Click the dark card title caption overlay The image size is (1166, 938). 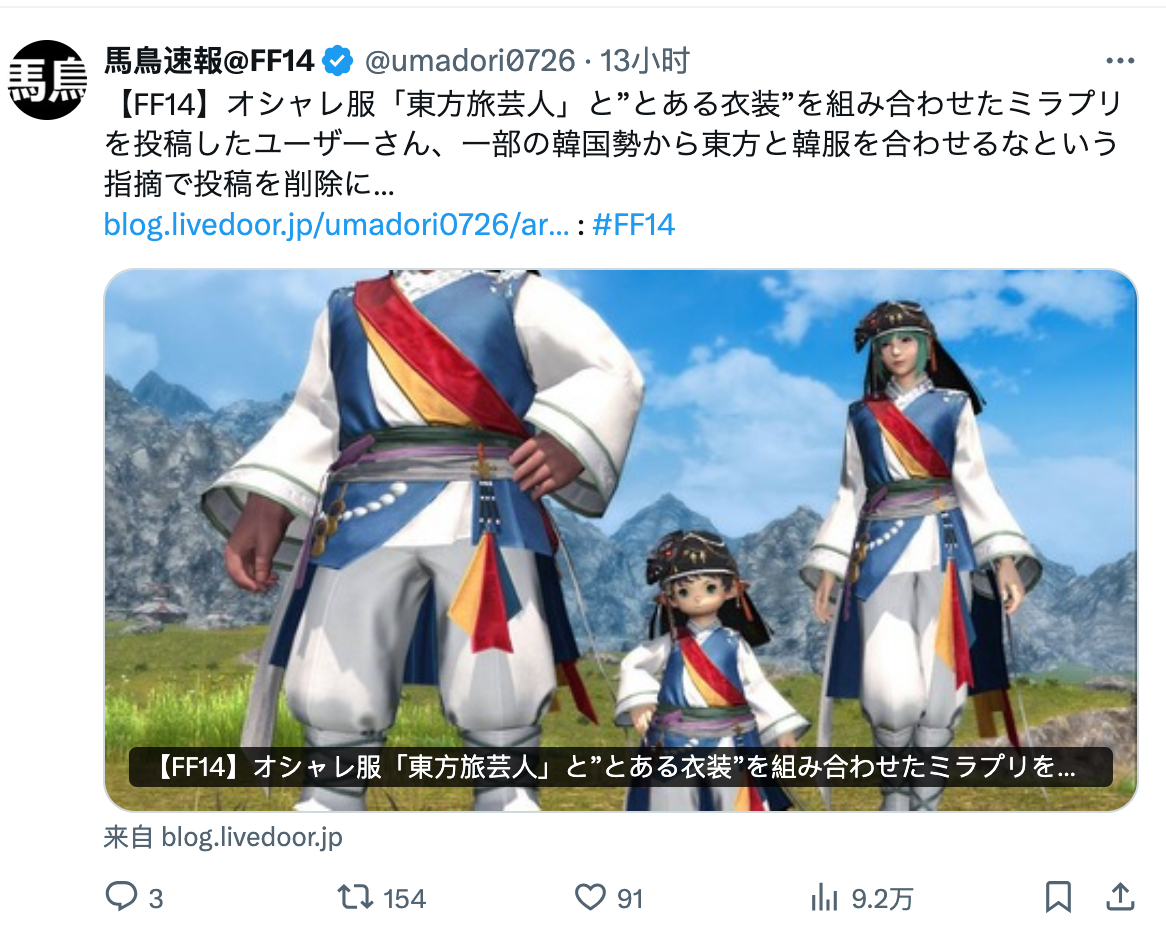tap(620, 767)
